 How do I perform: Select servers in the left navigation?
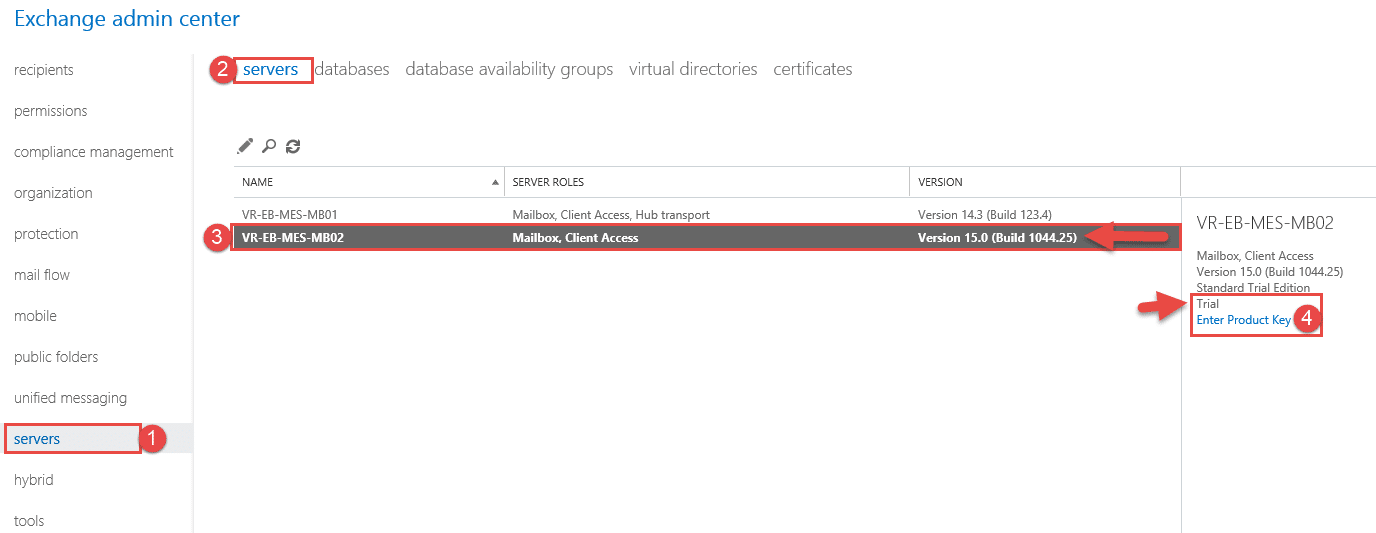(x=37, y=439)
